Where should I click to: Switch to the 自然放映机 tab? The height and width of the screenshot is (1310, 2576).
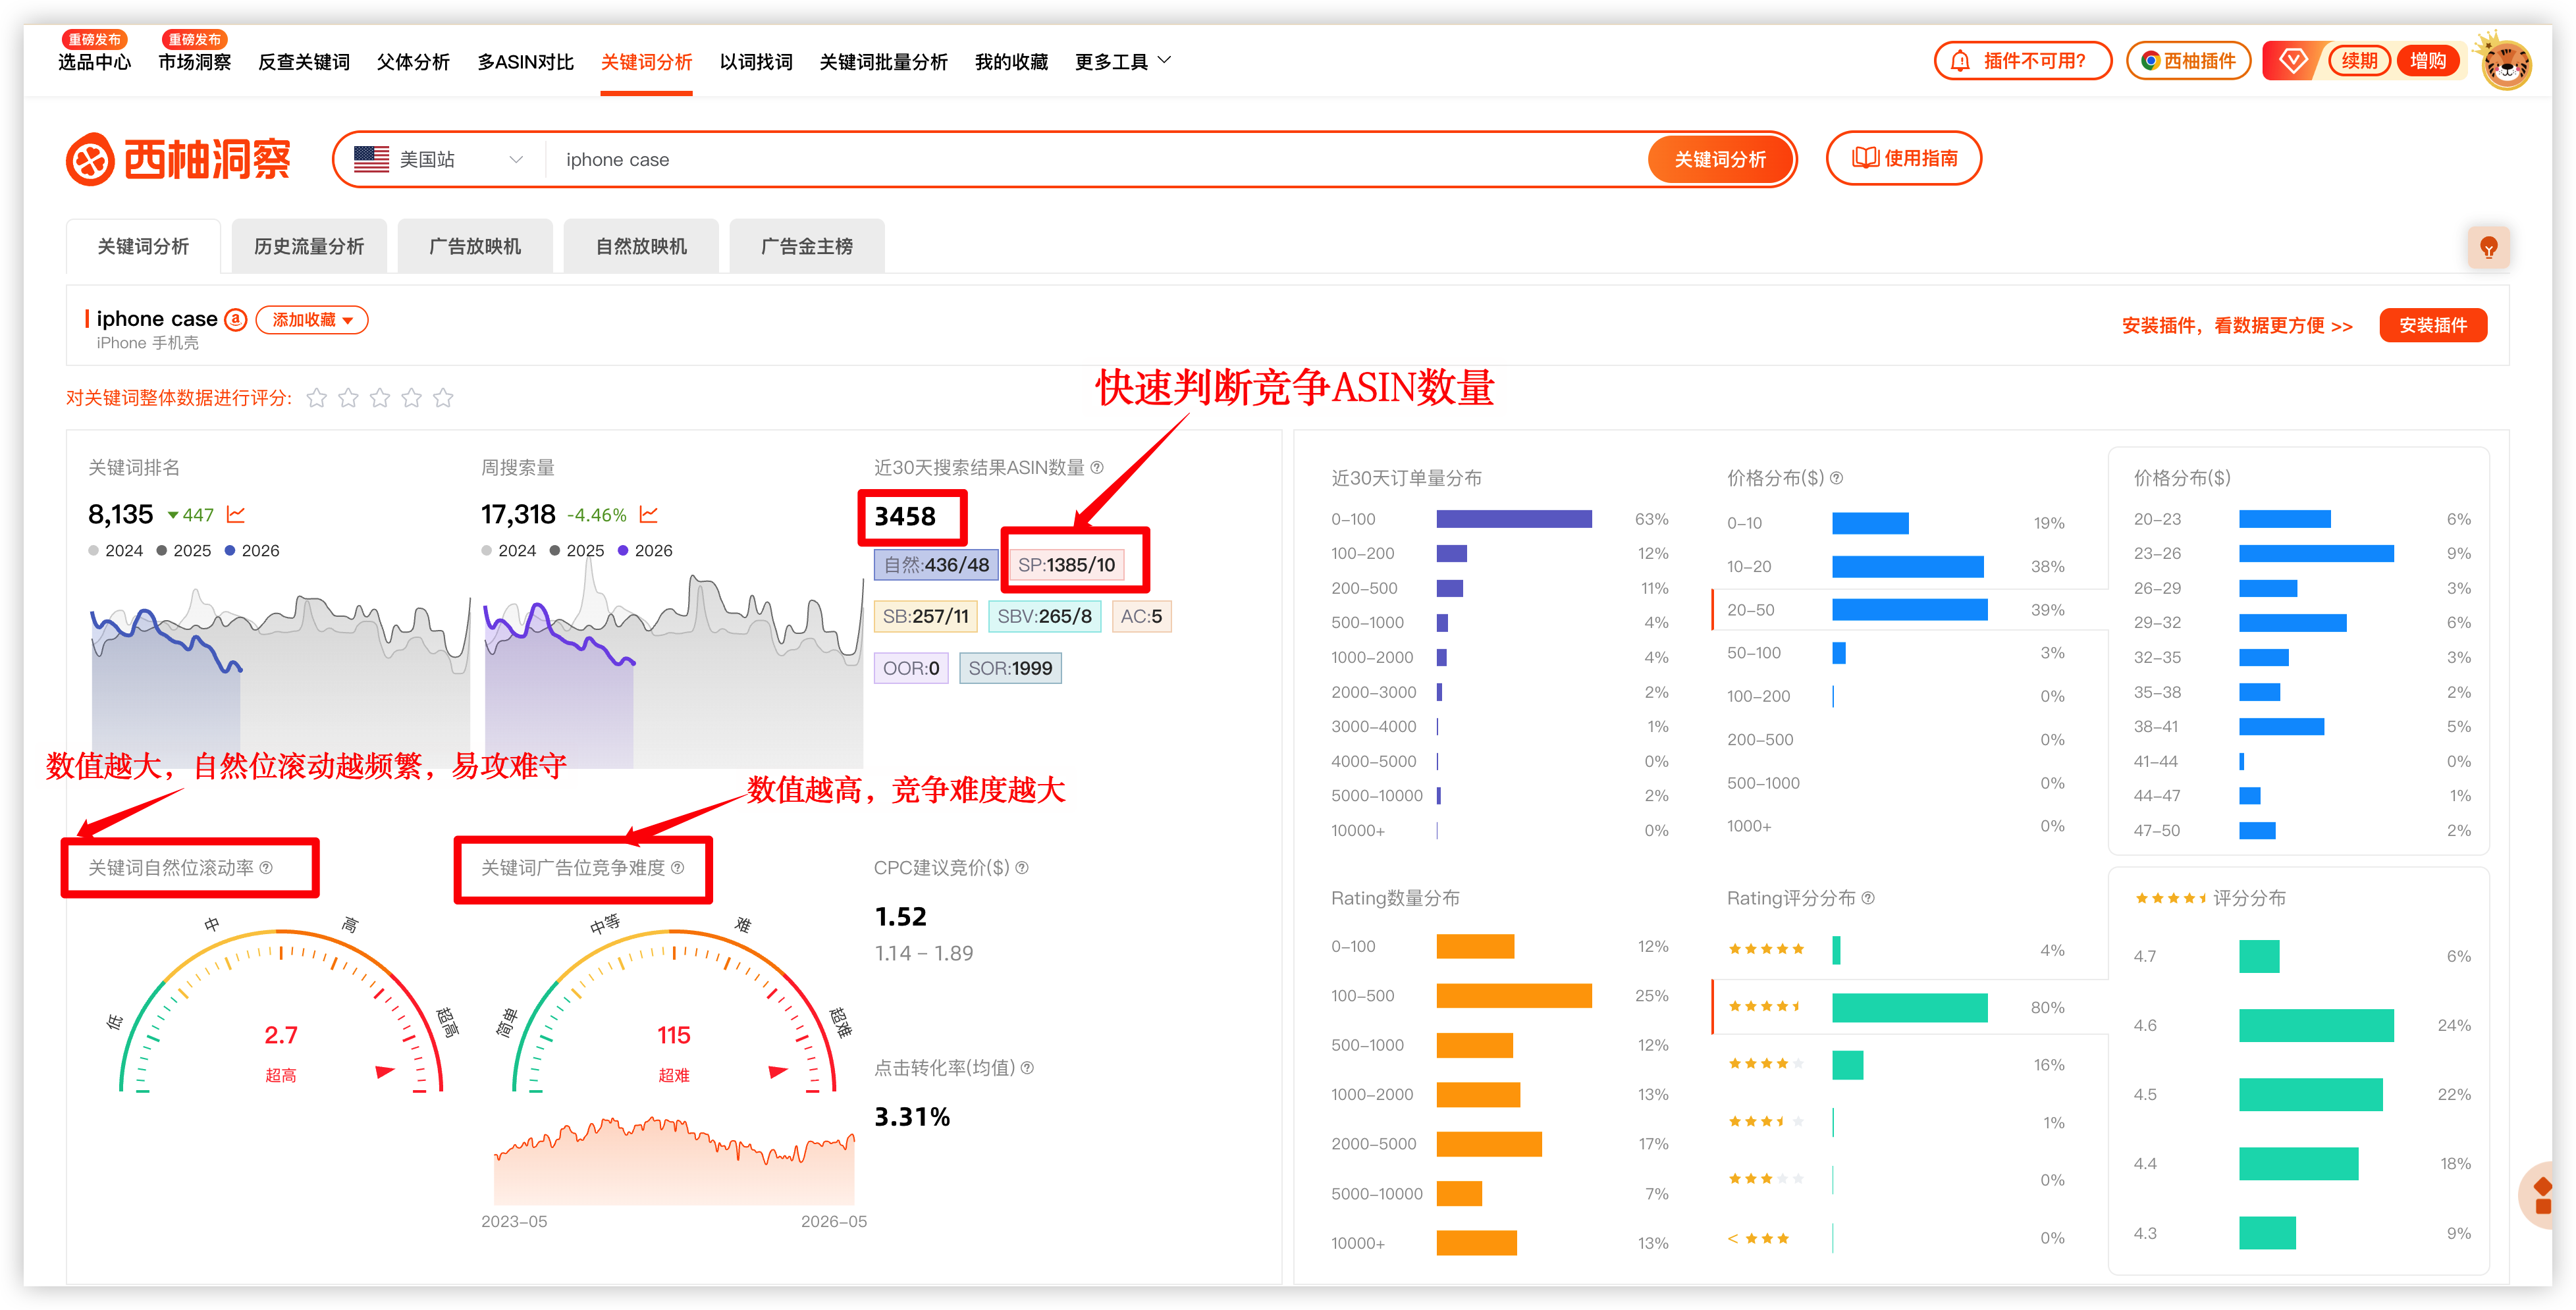pos(641,246)
